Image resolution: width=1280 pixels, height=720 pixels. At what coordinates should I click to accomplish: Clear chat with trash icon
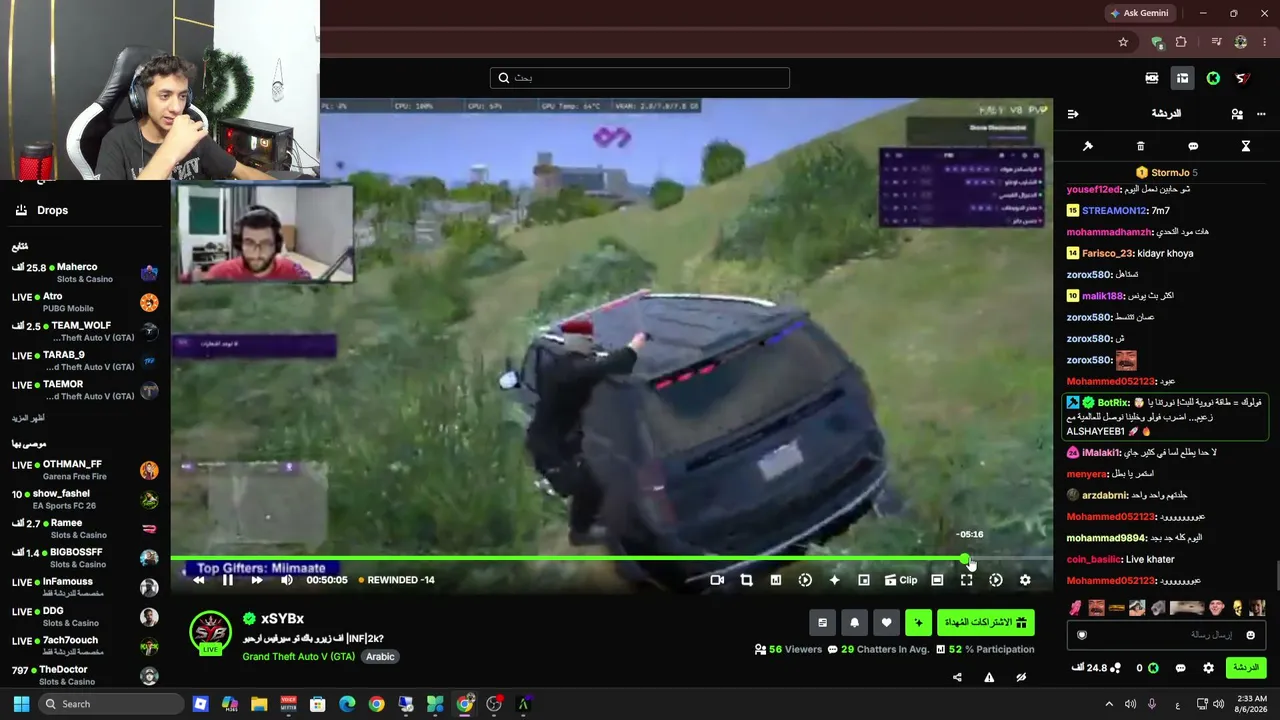coord(1140,146)
